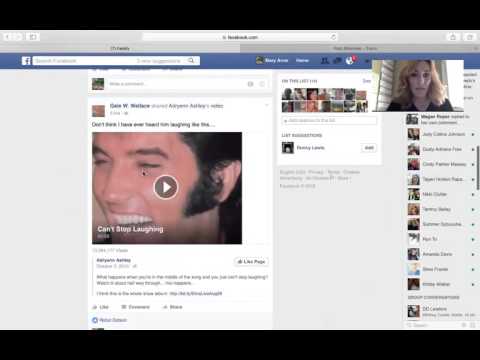Click the webcam overlay video

tap(418, 86)
